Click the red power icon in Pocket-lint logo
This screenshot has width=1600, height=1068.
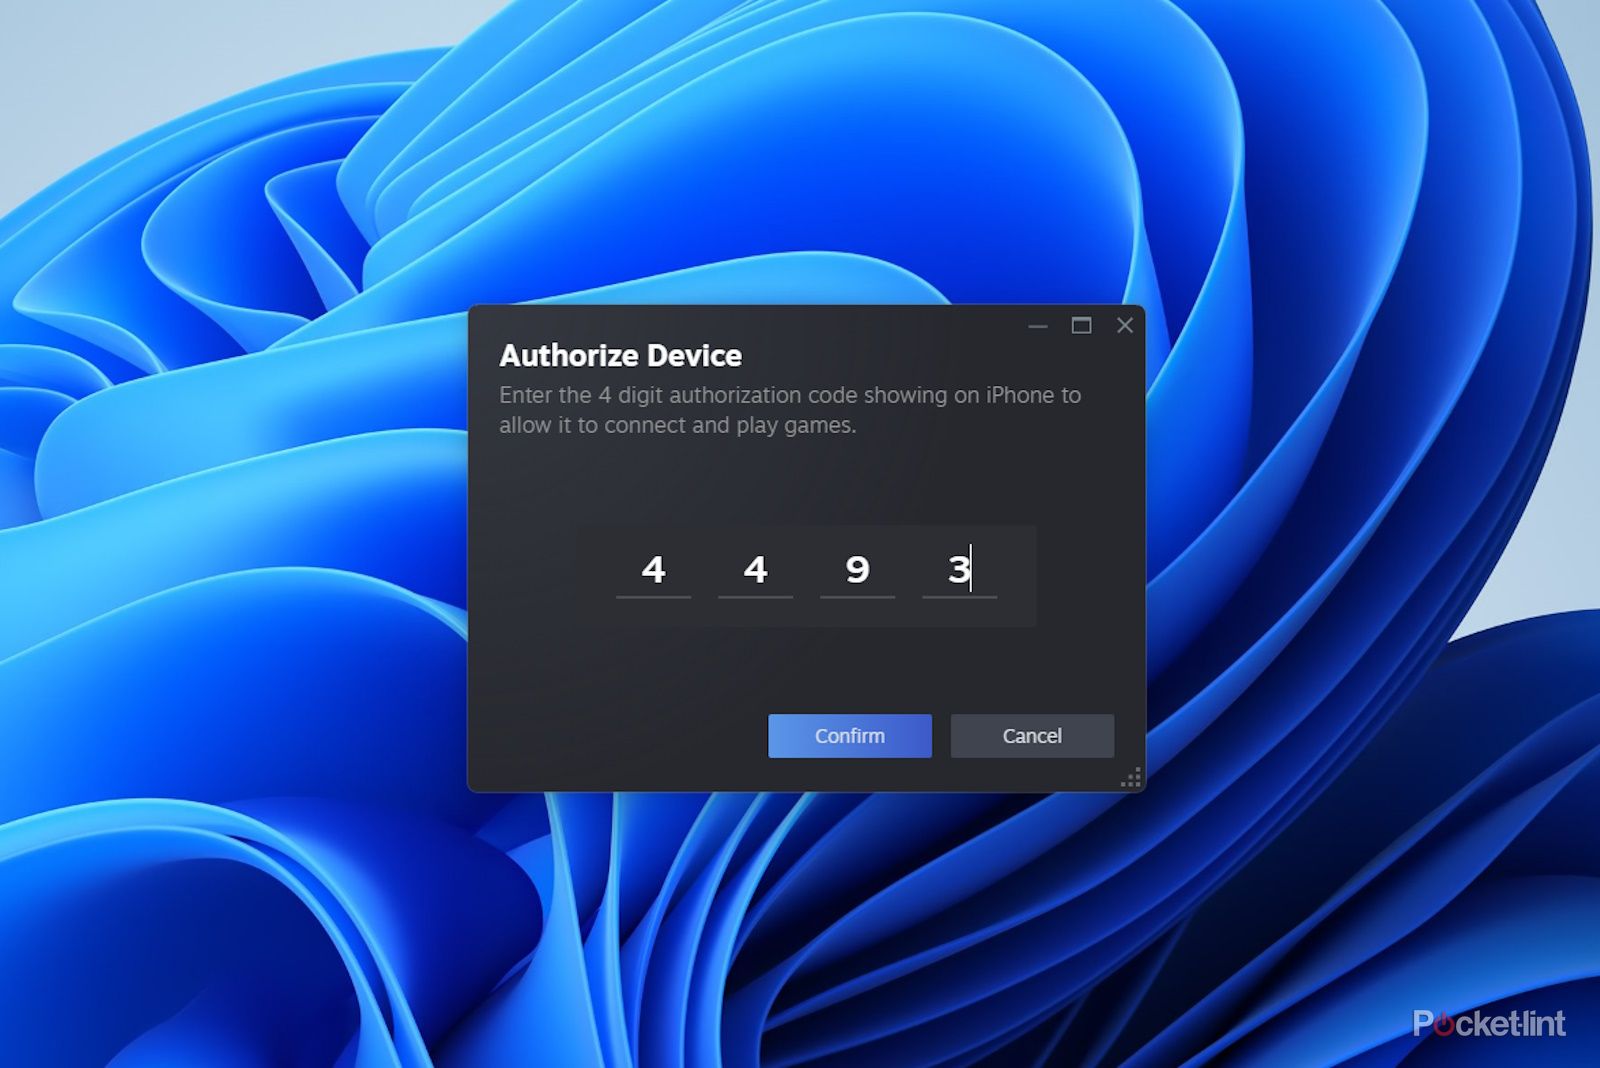click(x=1444, y=1024)
